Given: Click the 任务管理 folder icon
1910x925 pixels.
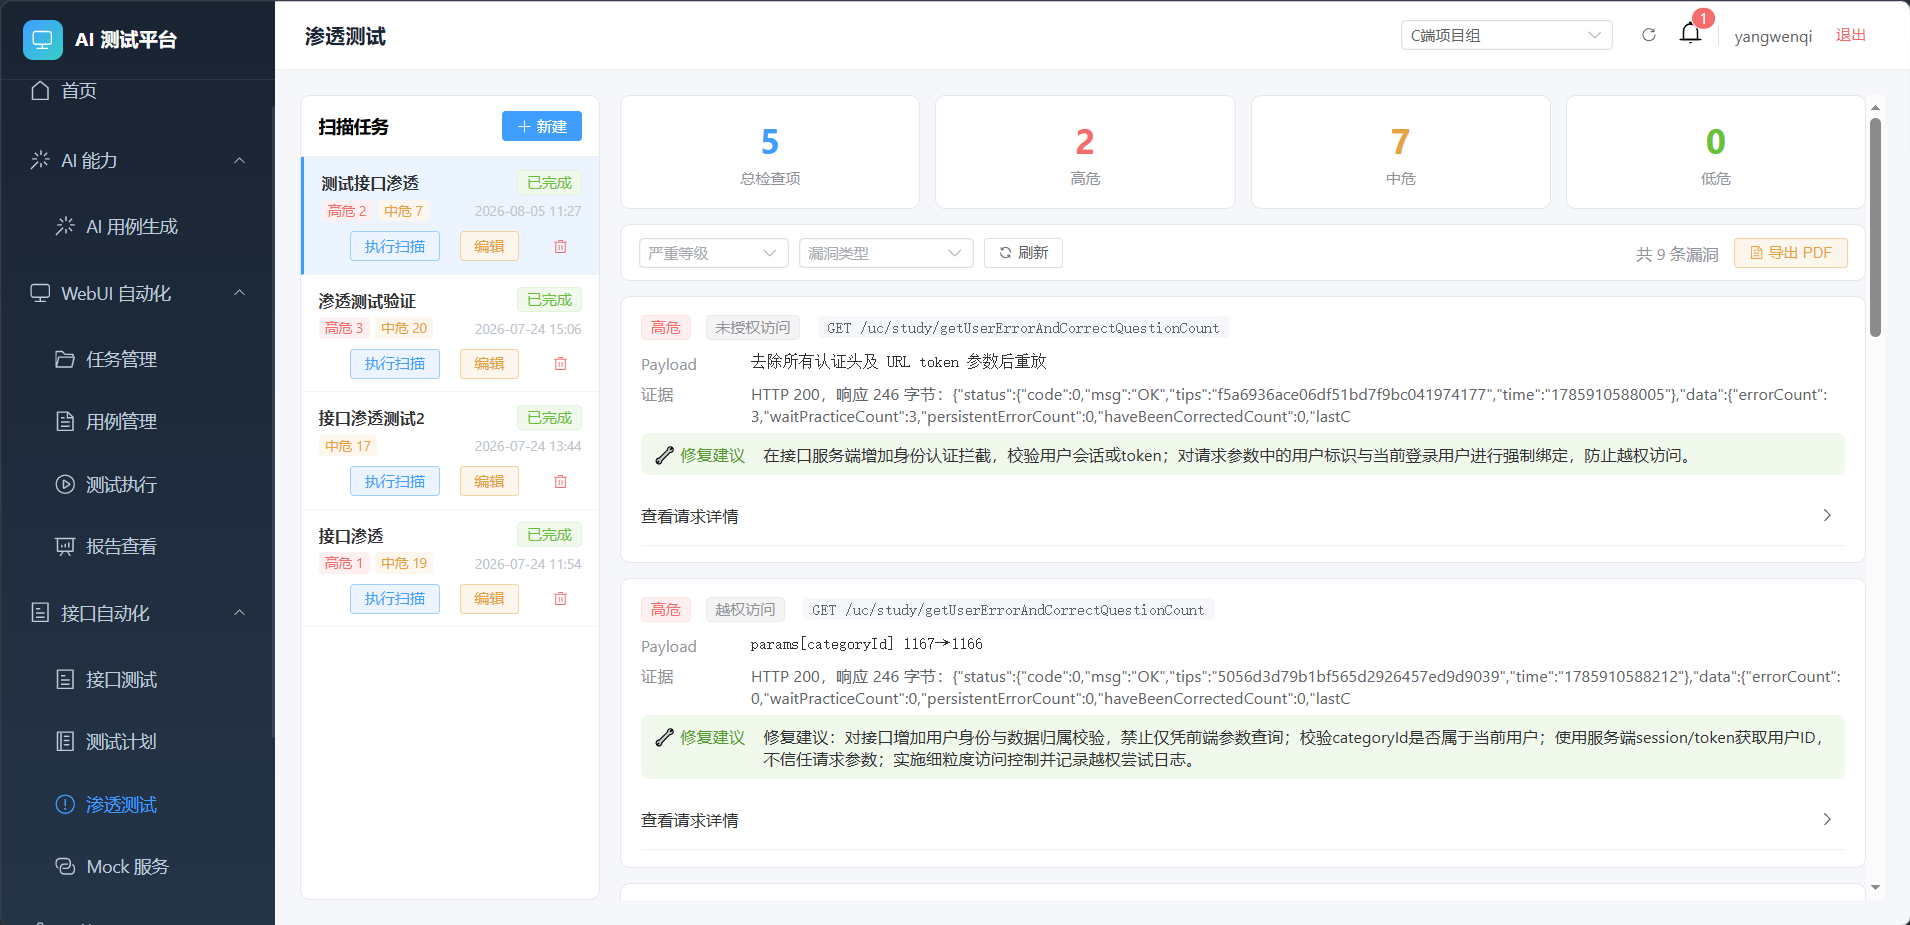Looking at the screenshot, I should tap(65, 359).
